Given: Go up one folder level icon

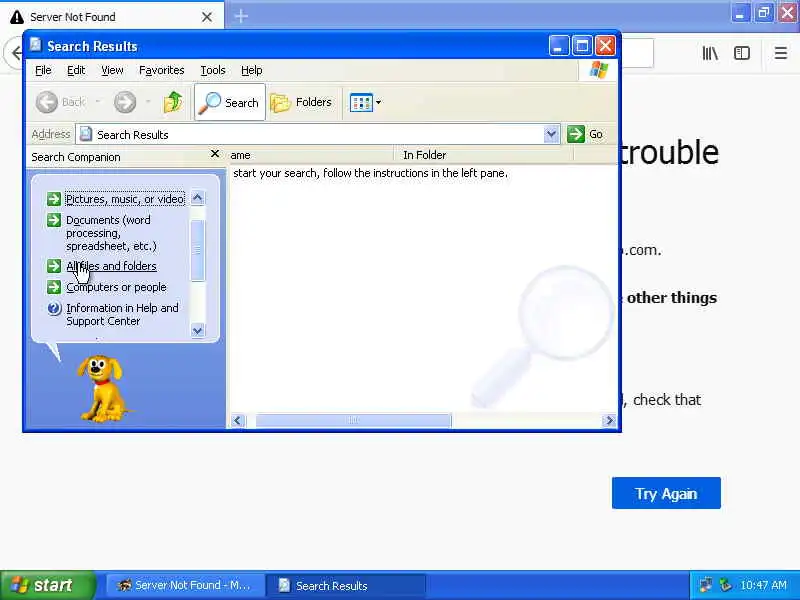Looking at the screenshot, I should pos(173,102).
